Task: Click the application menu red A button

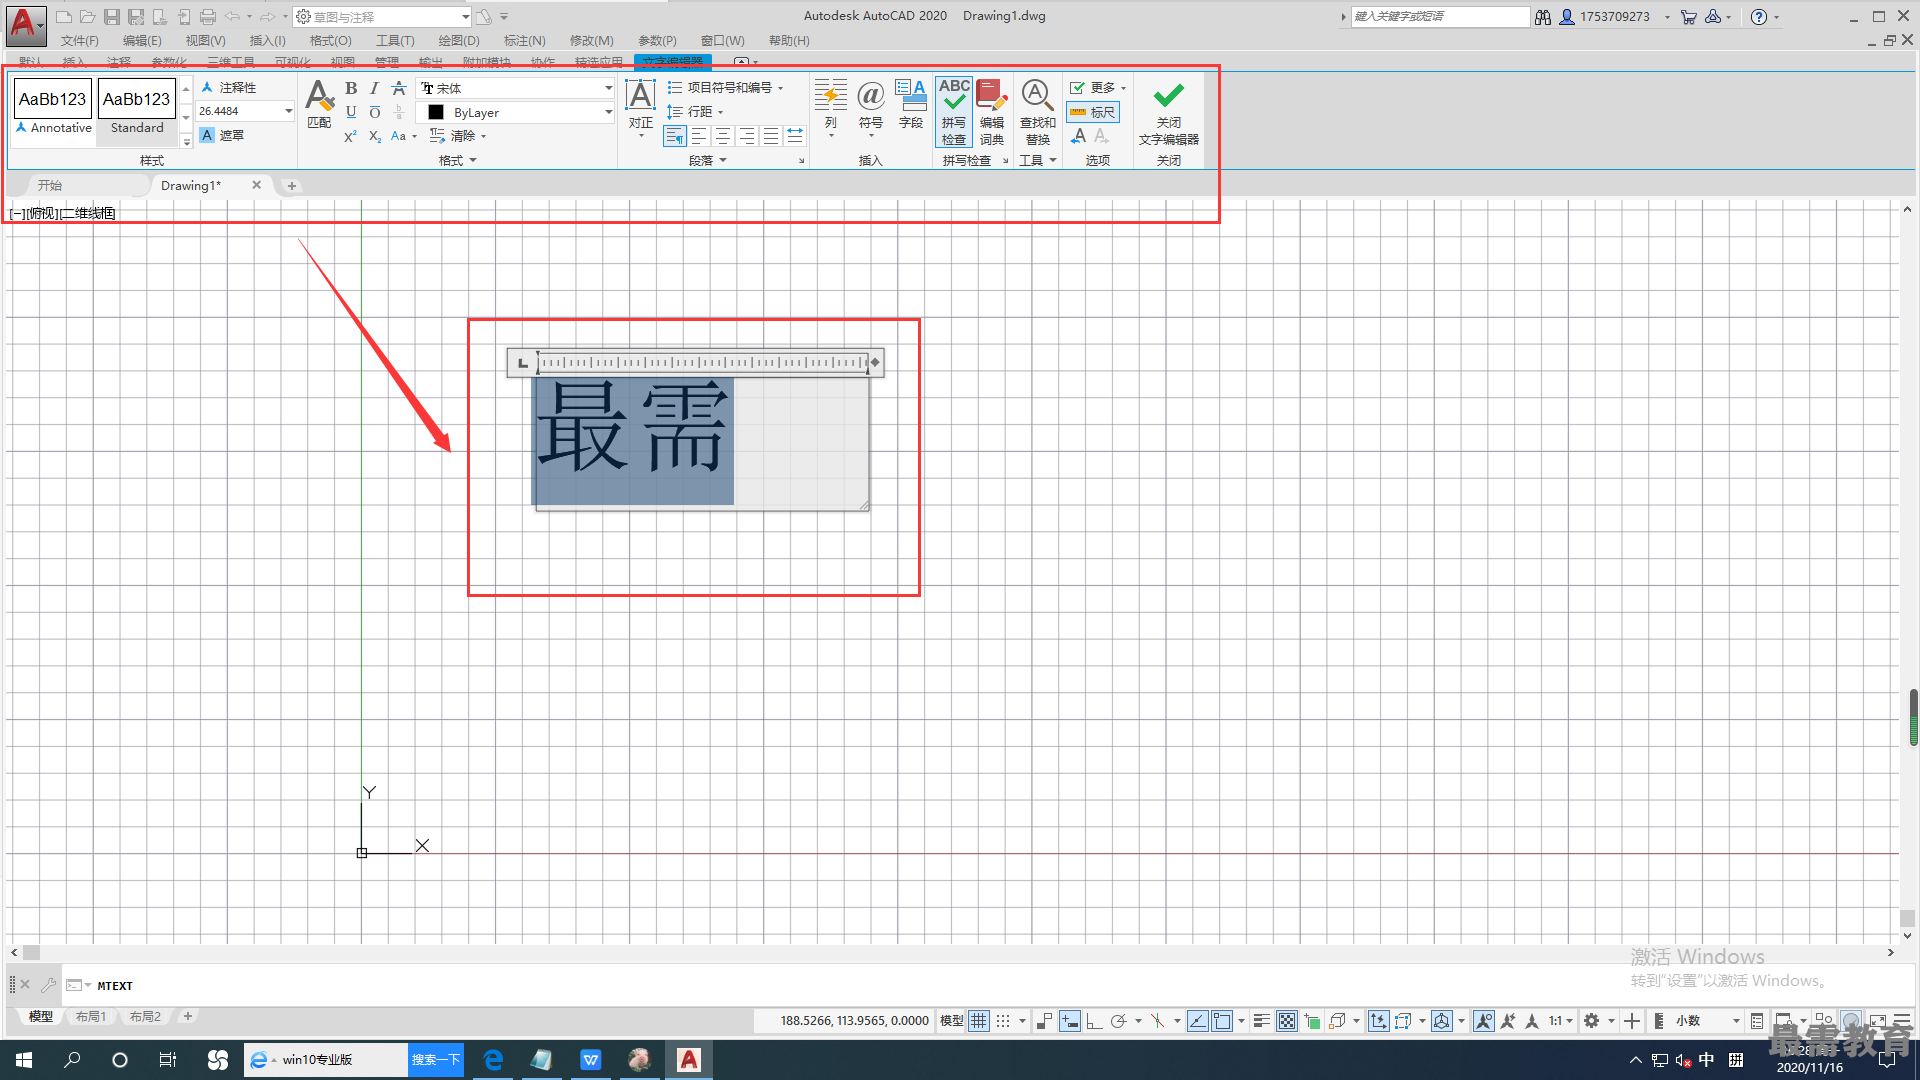Action: 25,25
